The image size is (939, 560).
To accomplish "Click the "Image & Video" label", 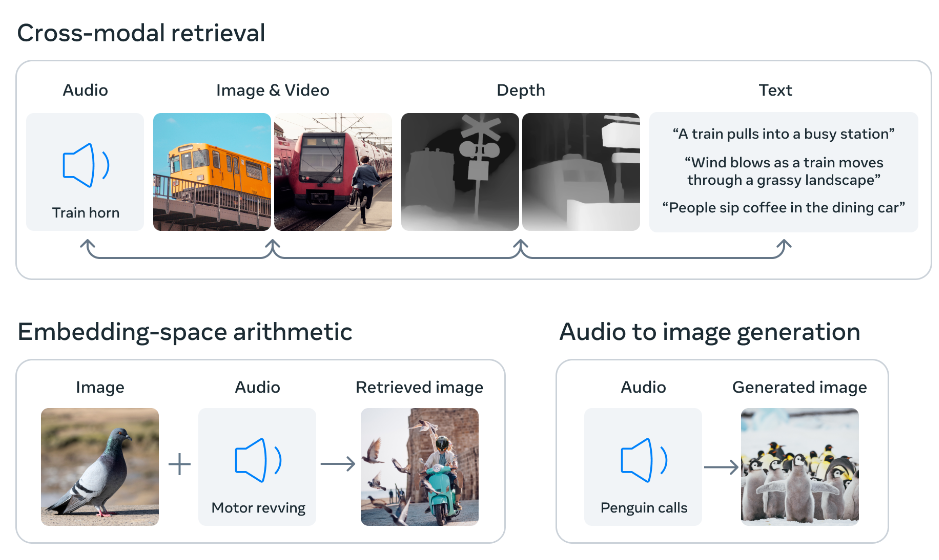I will [273, 90].
